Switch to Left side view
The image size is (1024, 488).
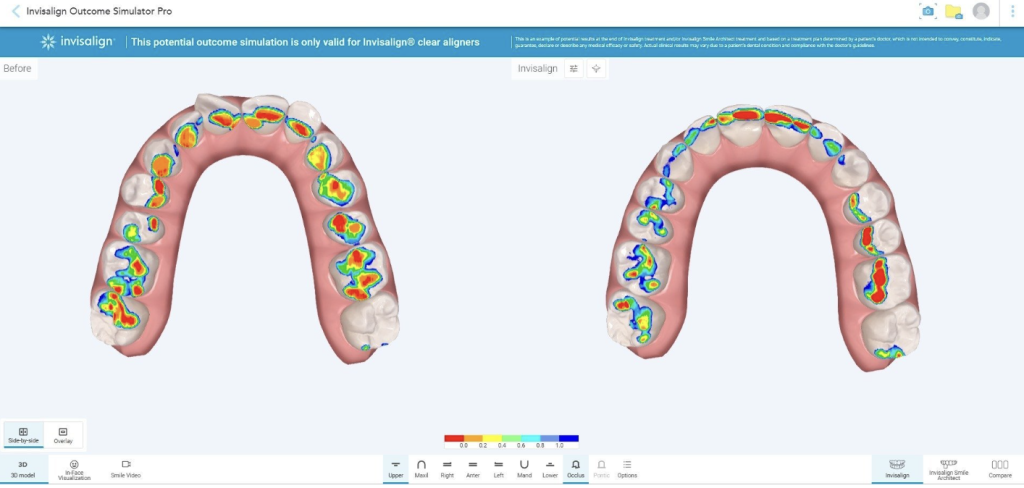498,468
